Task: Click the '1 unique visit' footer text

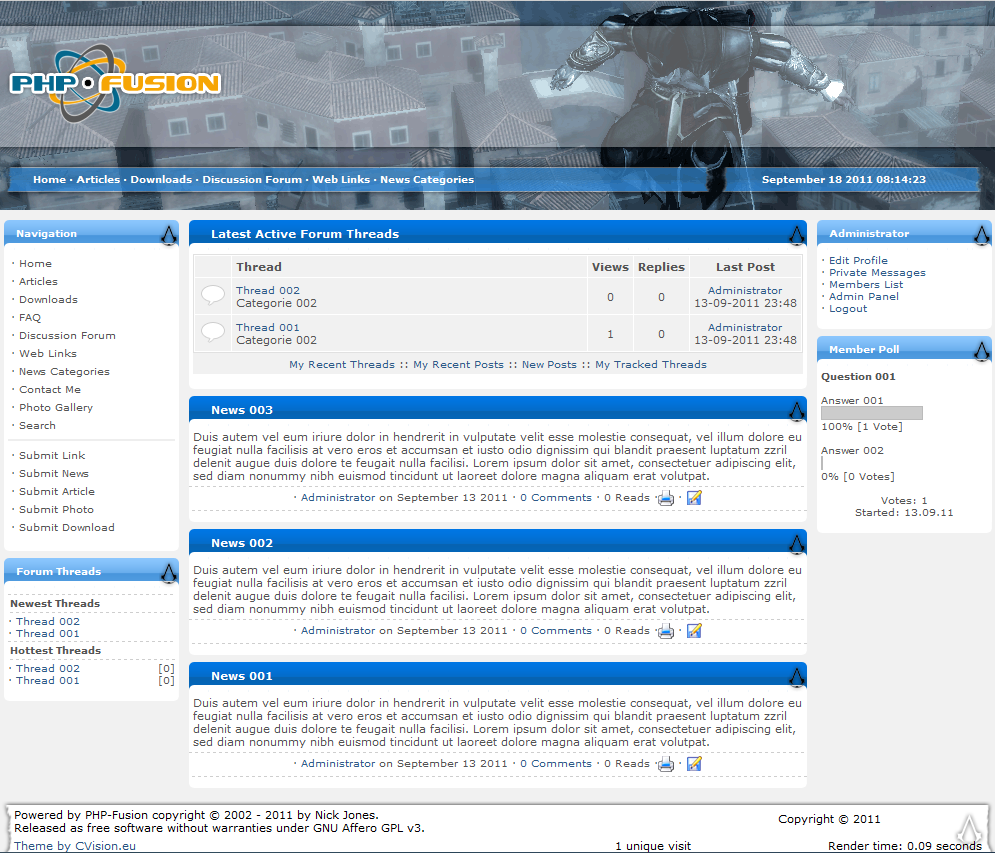Action: coord(653,846)
